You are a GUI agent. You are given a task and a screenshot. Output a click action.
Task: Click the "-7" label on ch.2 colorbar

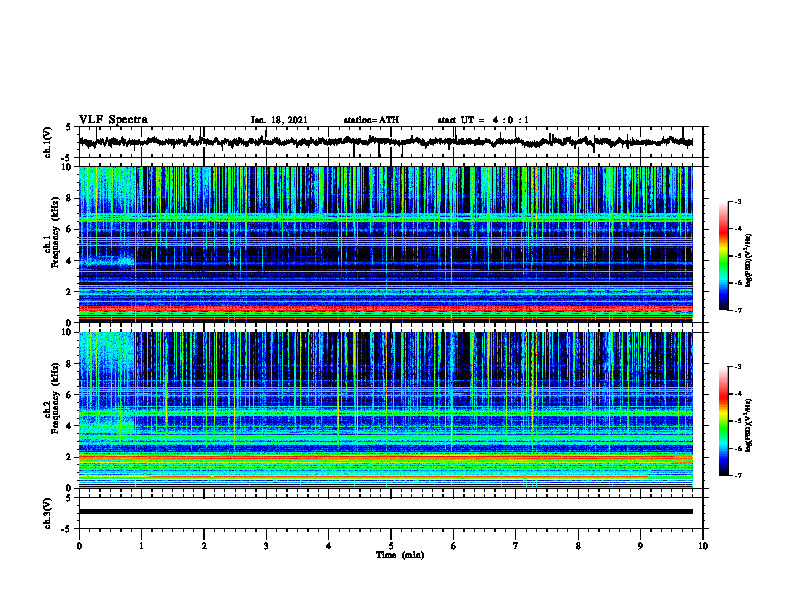pyautogui.click(x=738, y=475)
